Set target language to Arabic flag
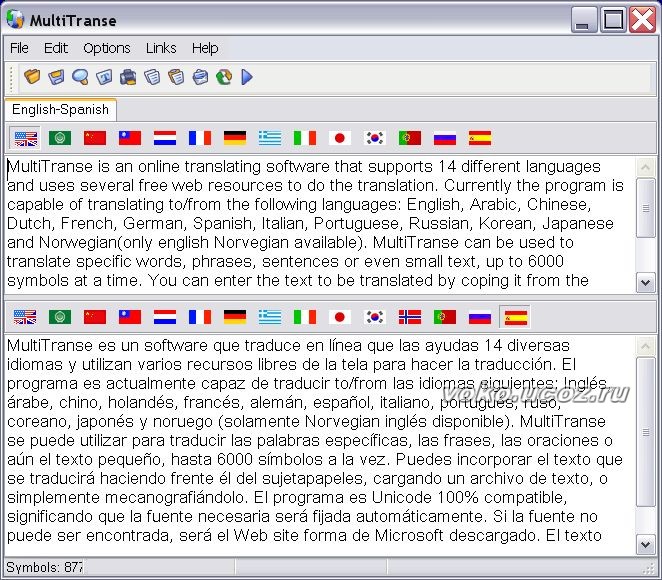 (x=60, y=317)
